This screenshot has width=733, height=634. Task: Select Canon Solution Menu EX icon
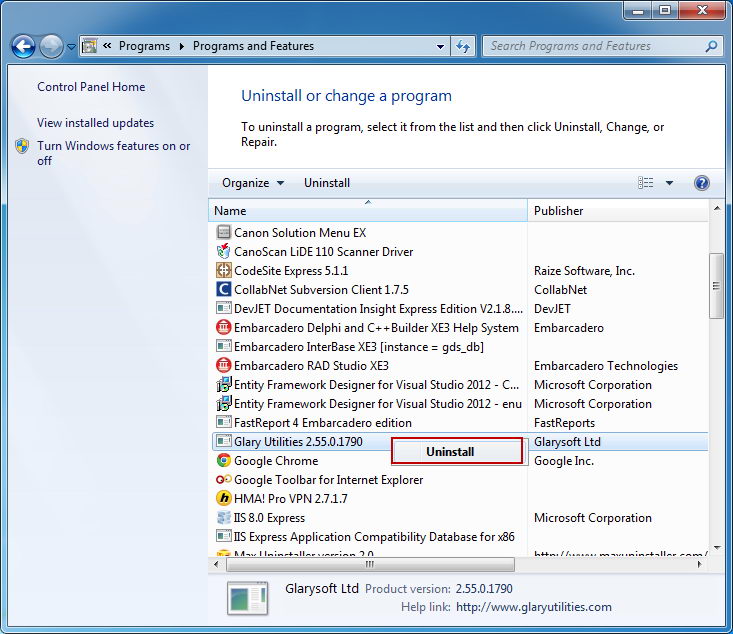pos(224,232)
